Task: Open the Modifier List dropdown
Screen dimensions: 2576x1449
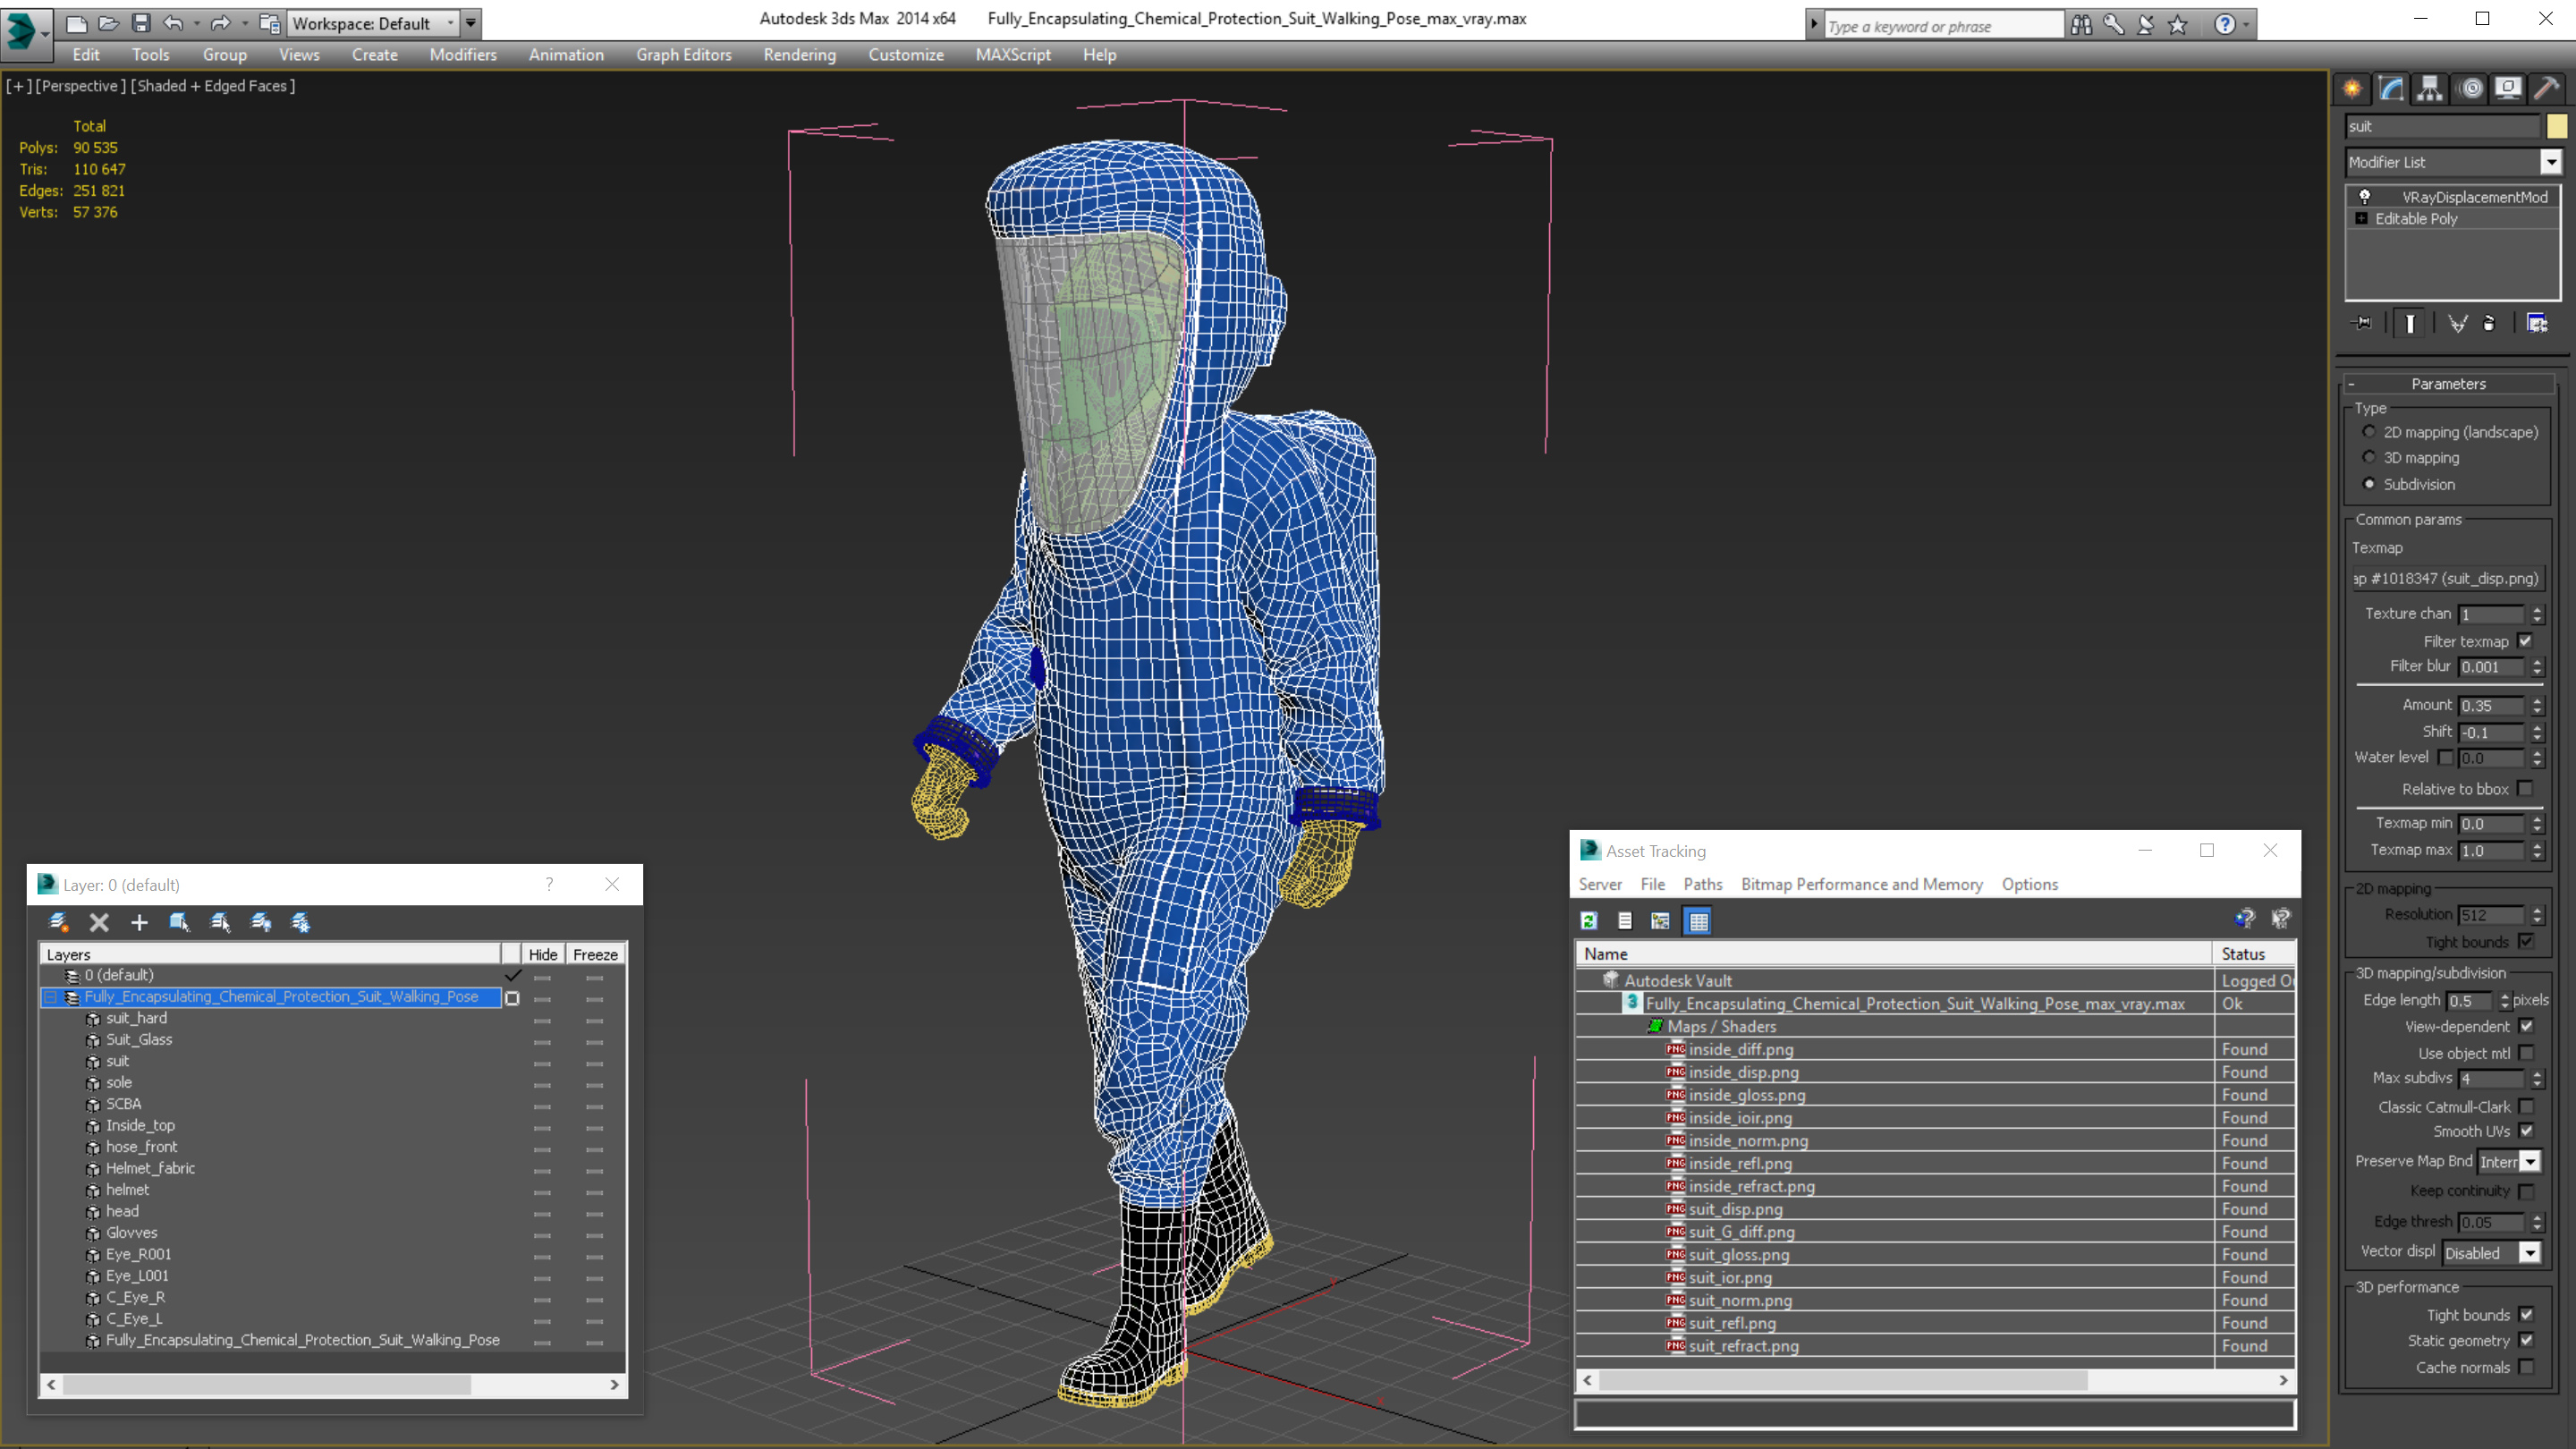Action: coord(2550,162)
